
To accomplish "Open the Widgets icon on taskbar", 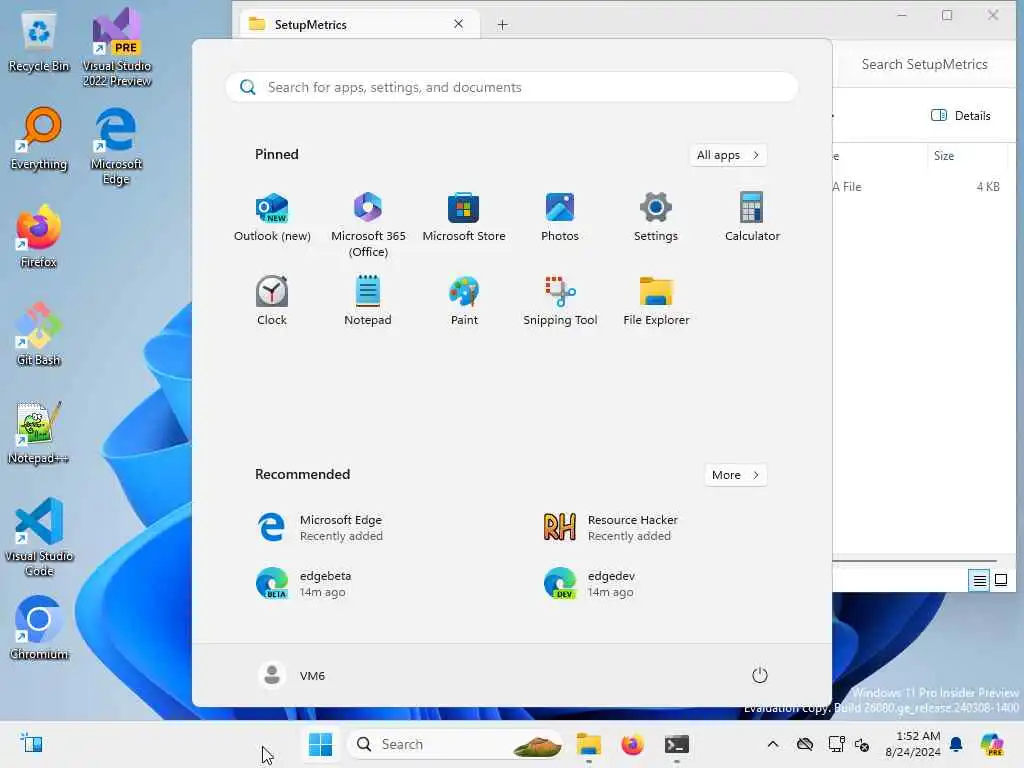I will (x=31, y=743).
